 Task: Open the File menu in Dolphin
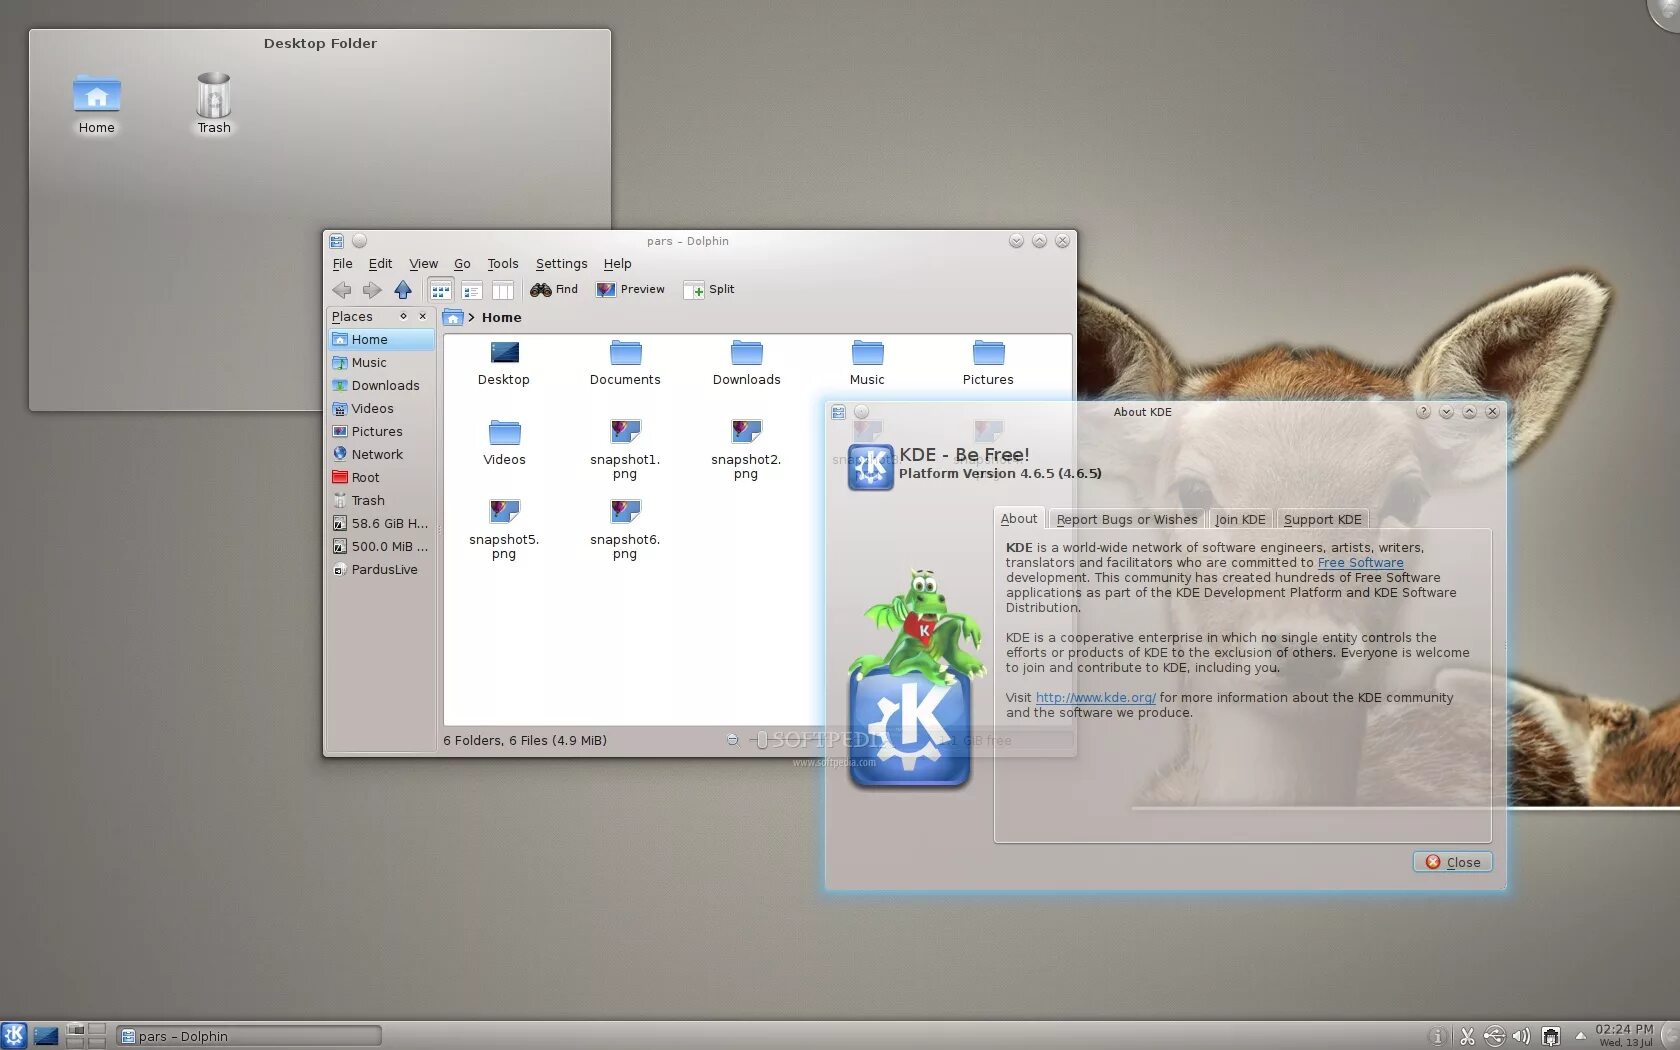click(x=342, y=264)
